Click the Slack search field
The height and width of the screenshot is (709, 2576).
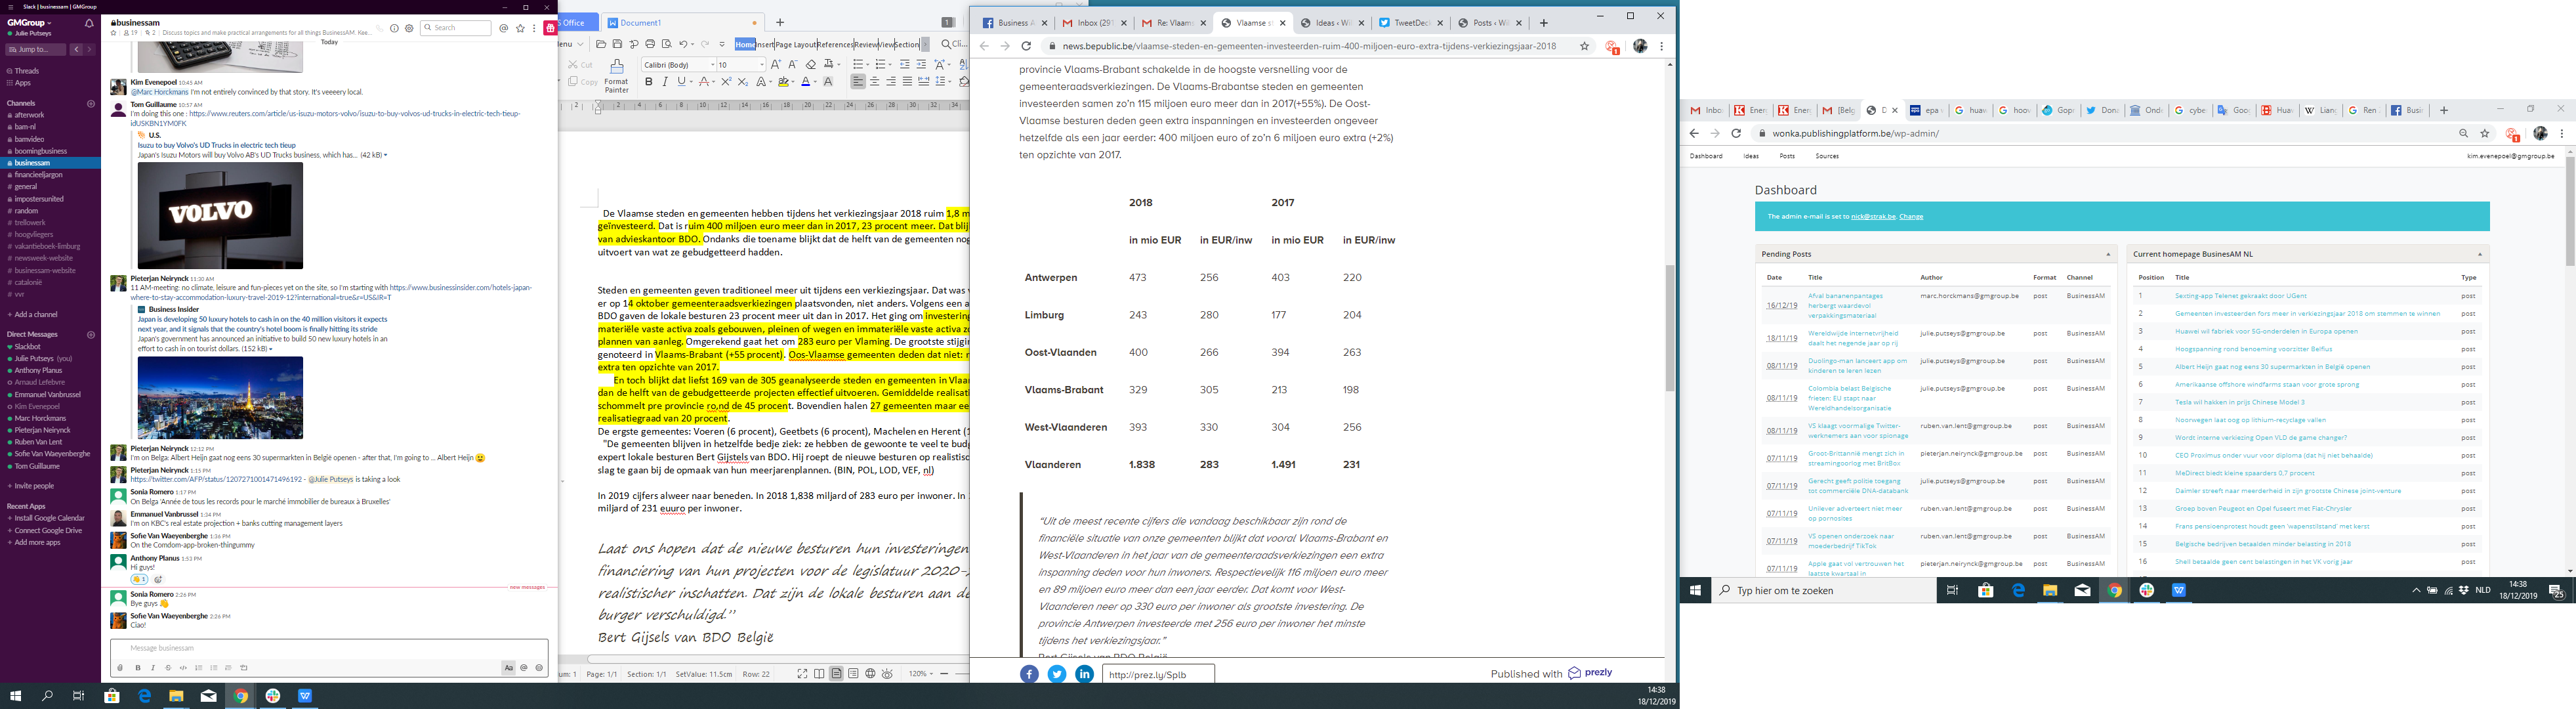pos(457,28)
